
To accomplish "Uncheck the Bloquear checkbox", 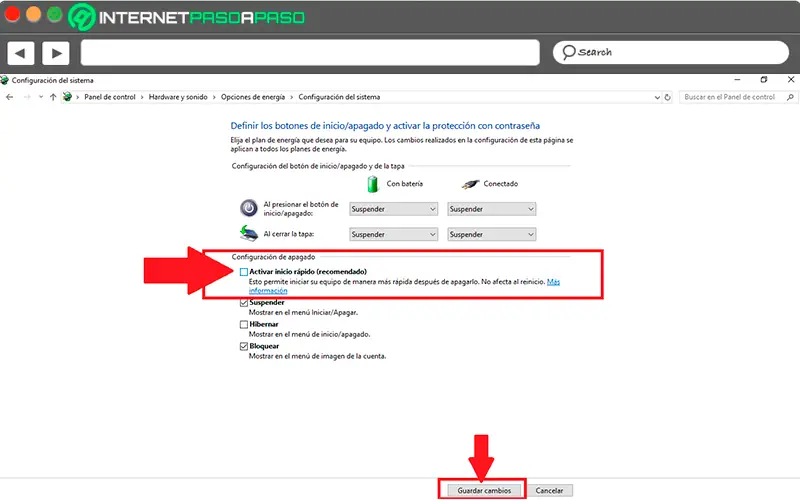I will click(244, 346).
